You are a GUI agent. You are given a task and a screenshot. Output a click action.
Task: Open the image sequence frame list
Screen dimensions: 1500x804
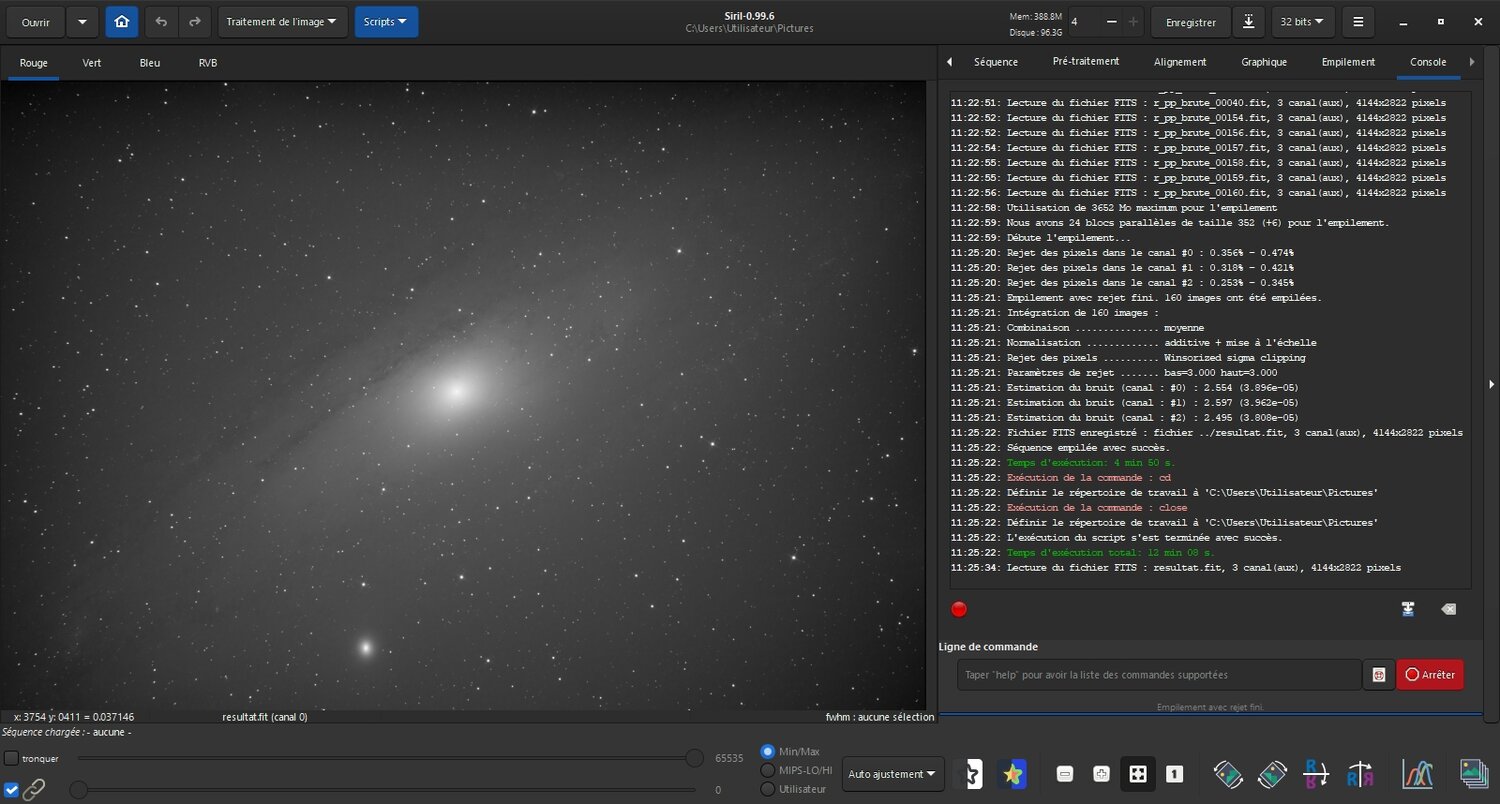tap(1473, 774)
